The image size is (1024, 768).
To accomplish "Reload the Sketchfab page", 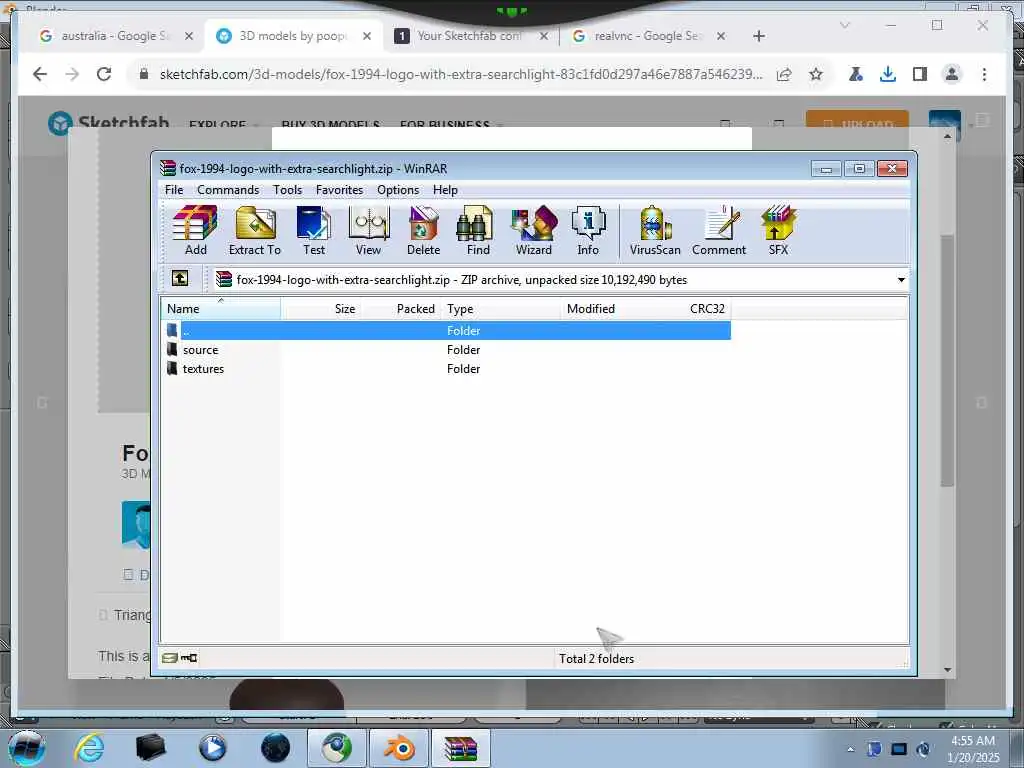I will (x=104, y=74).
